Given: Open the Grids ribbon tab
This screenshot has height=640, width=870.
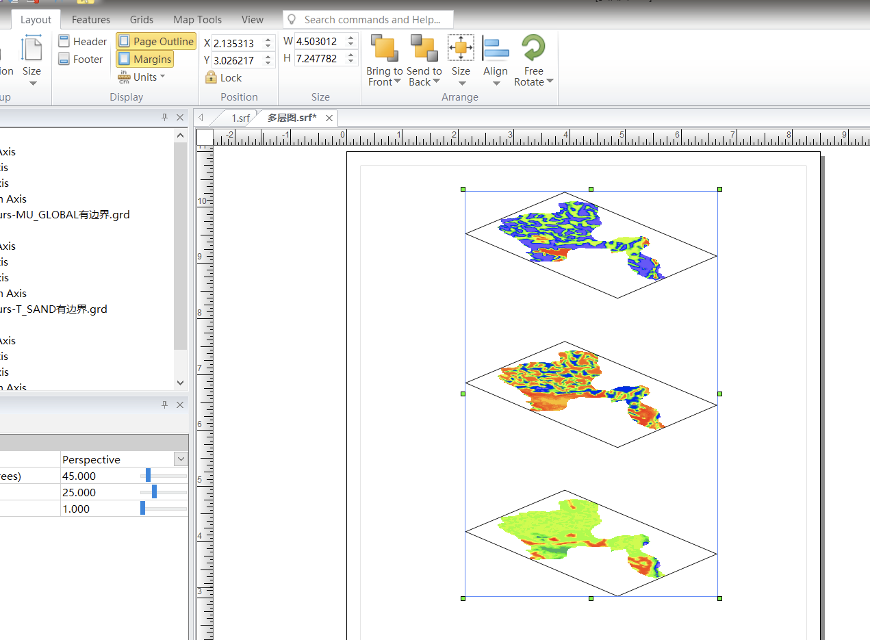Looking at the screenshot, I should pos(141,19).
